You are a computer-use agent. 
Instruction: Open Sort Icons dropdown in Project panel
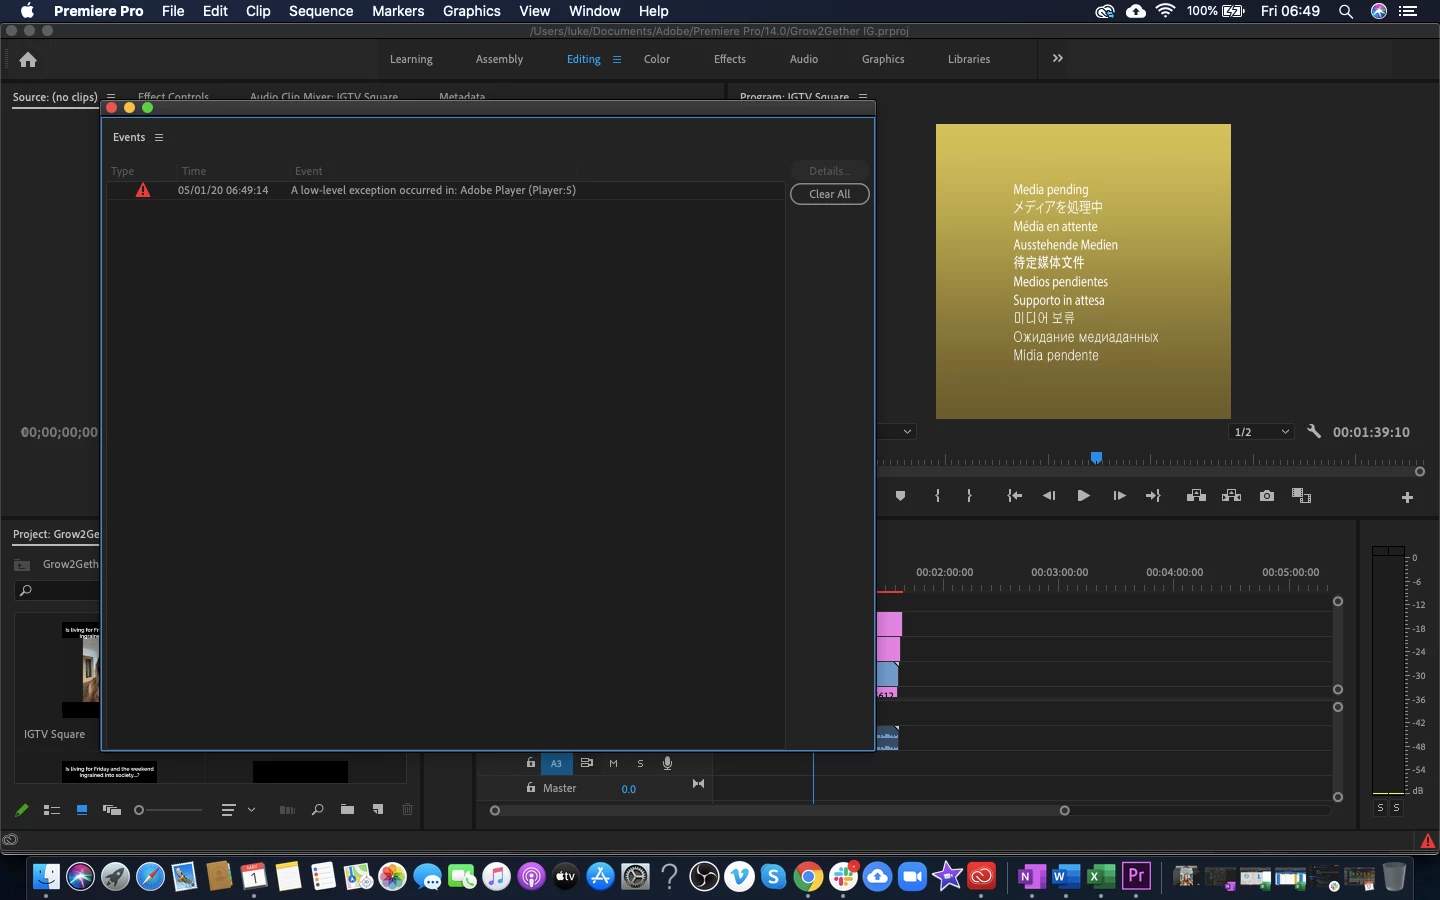click(236, 810)
